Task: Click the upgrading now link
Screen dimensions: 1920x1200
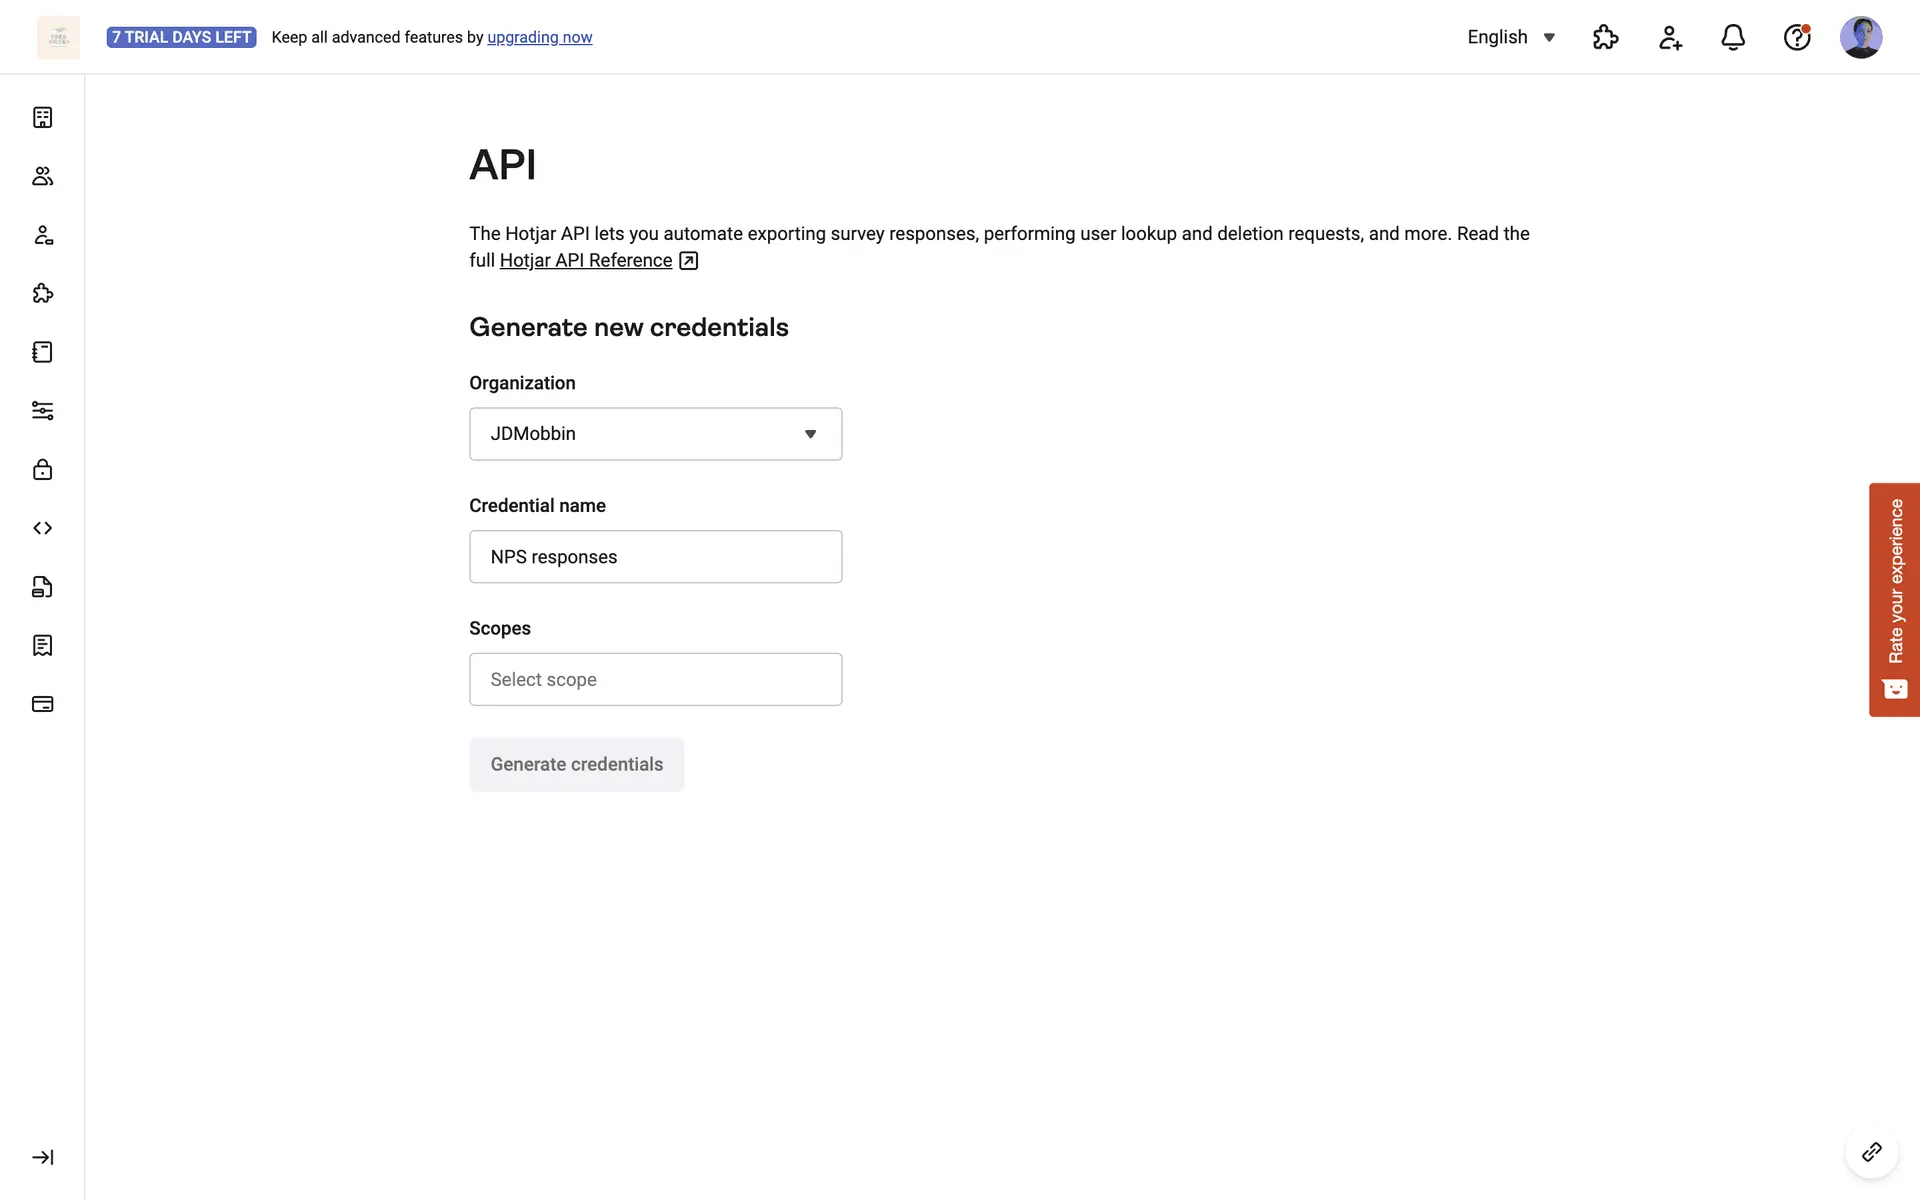Action: pyautogui.click(x=539, y=38)
